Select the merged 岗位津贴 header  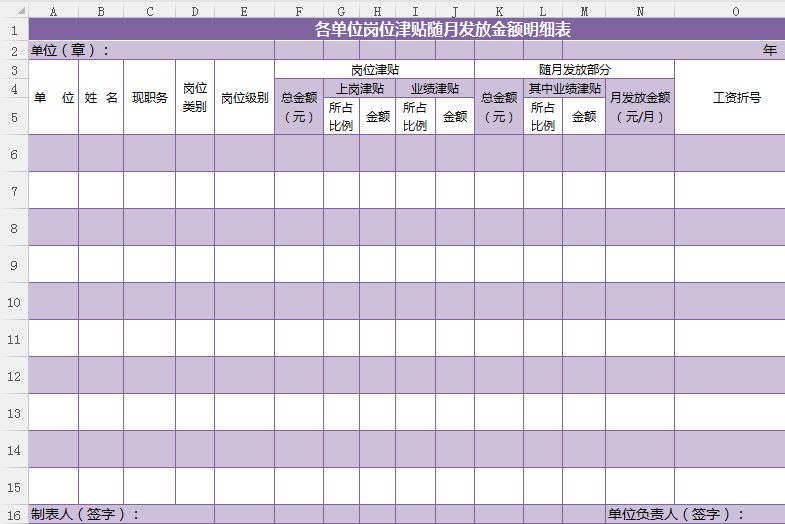(374, 70)
